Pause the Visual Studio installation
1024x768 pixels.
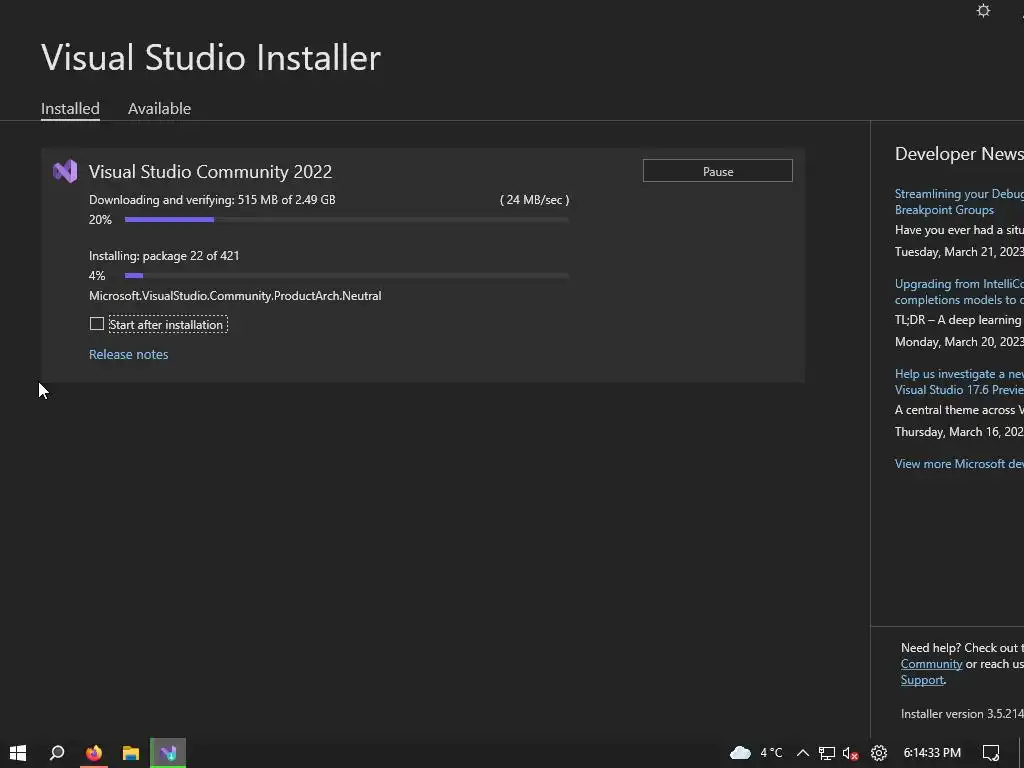(718, 171)
